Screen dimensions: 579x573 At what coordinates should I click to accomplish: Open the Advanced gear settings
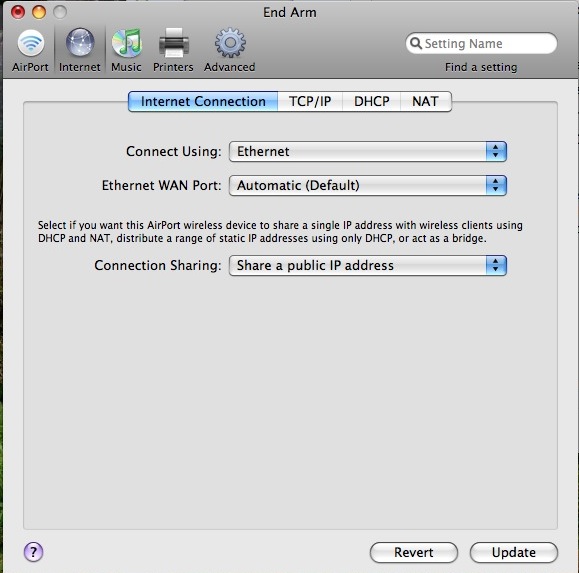[x=230, y=50]
